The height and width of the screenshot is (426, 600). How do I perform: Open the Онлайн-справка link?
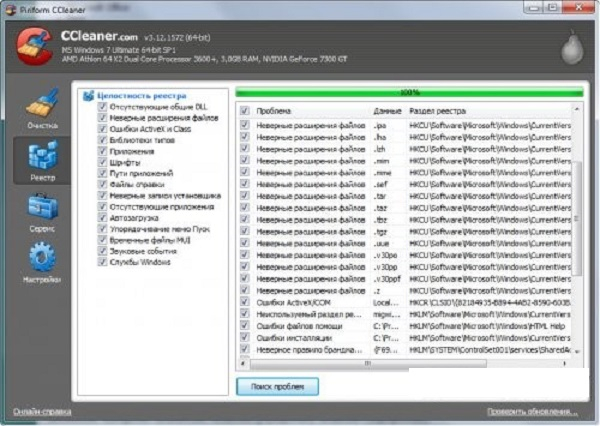42,412
